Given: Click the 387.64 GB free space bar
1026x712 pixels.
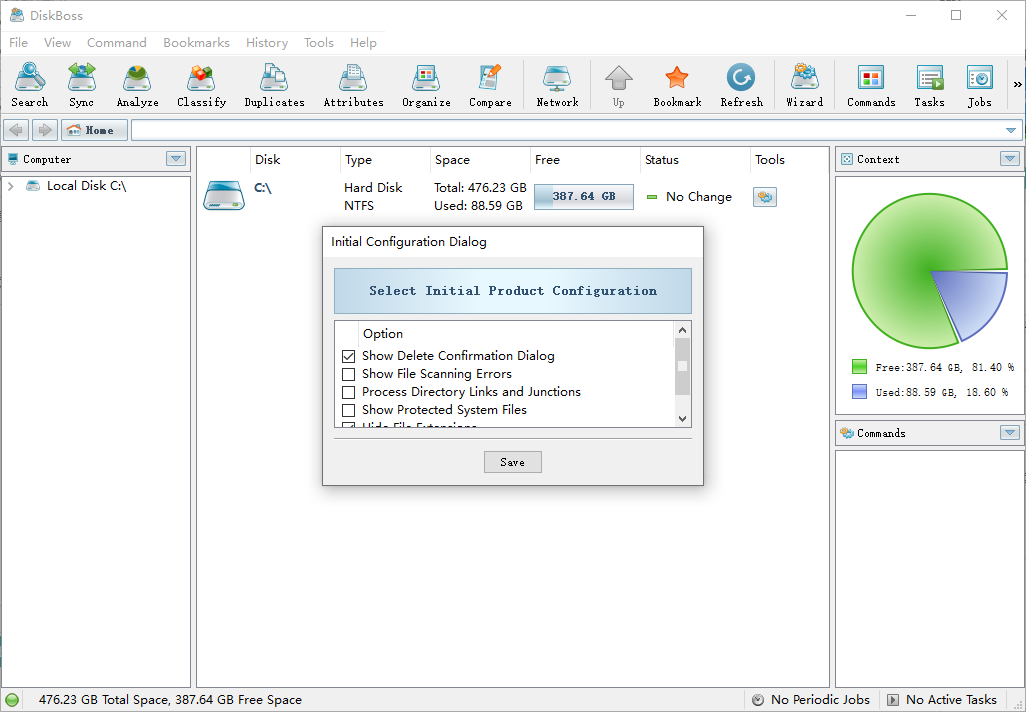Looking at the screenshot, I should [x=583, y=197].
